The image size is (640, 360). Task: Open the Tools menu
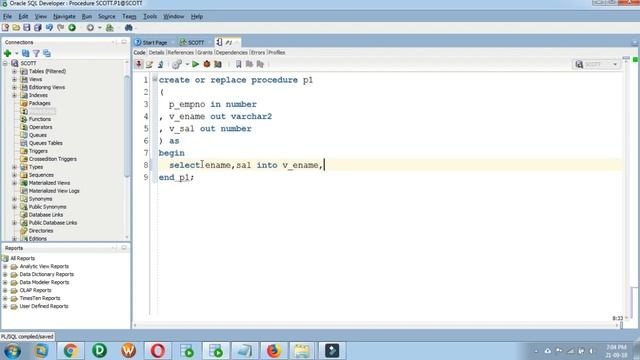click(150, 16)
